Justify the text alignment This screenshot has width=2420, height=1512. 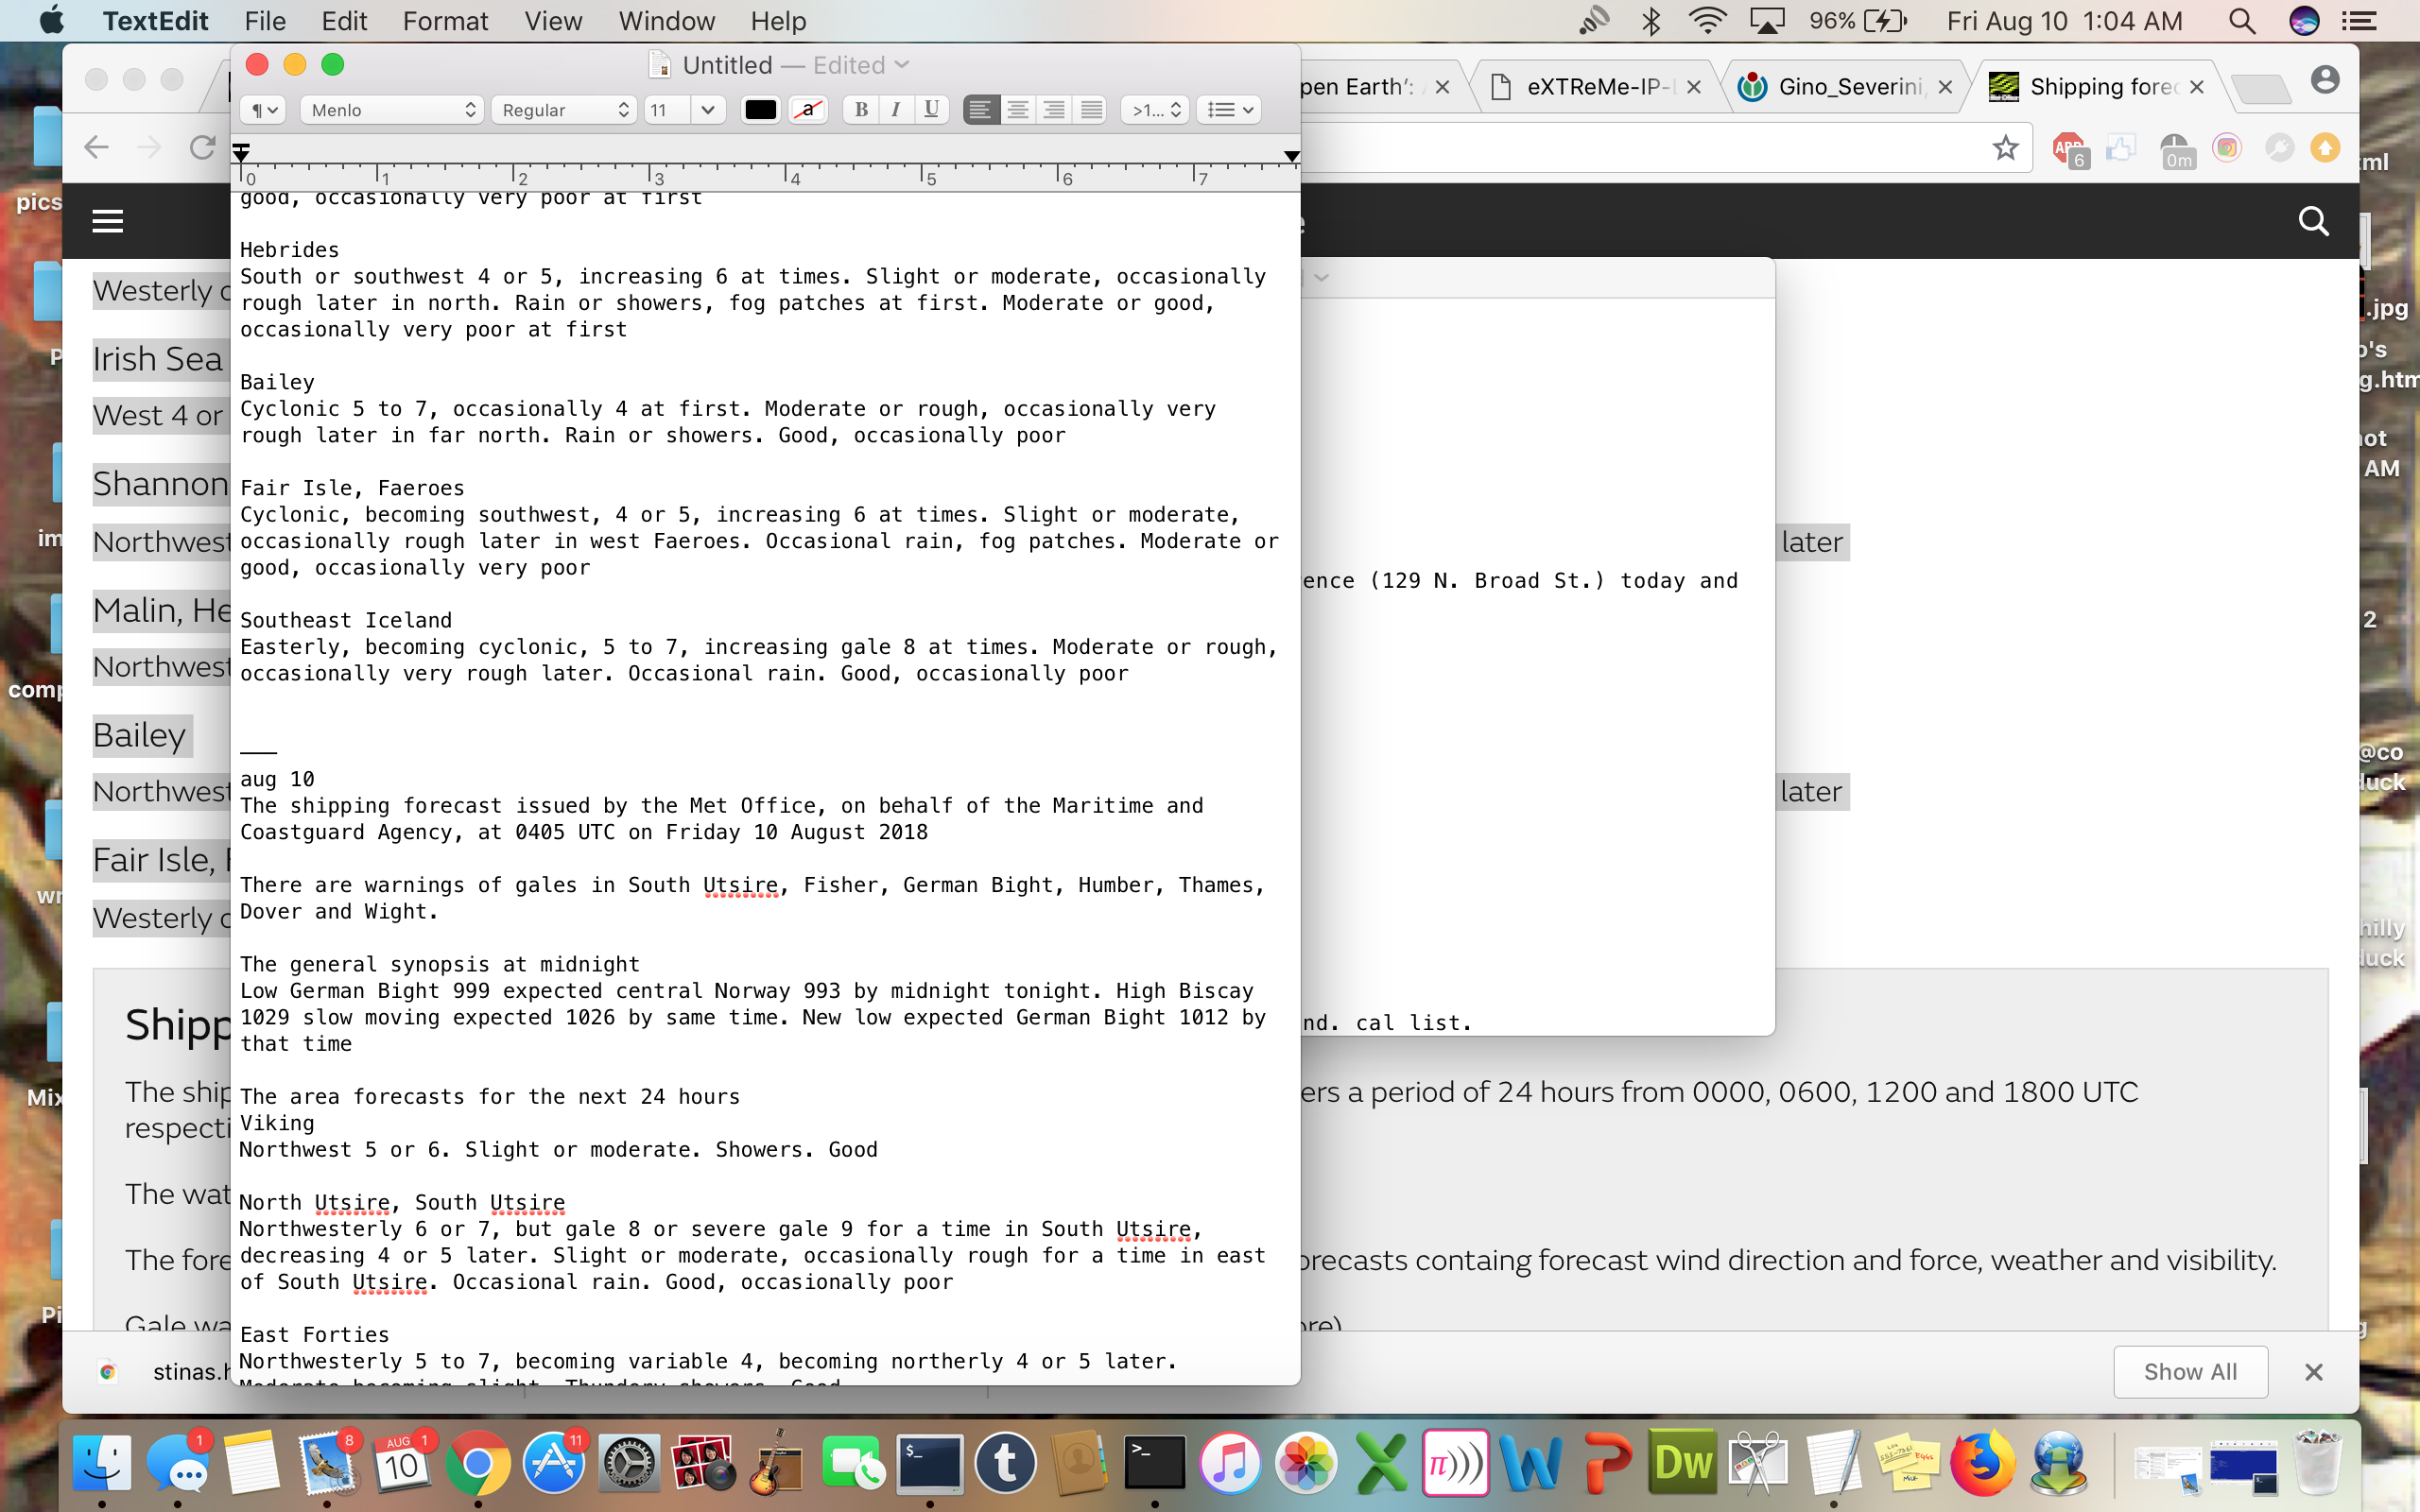pyautogui.click(x=1091, y=110)
